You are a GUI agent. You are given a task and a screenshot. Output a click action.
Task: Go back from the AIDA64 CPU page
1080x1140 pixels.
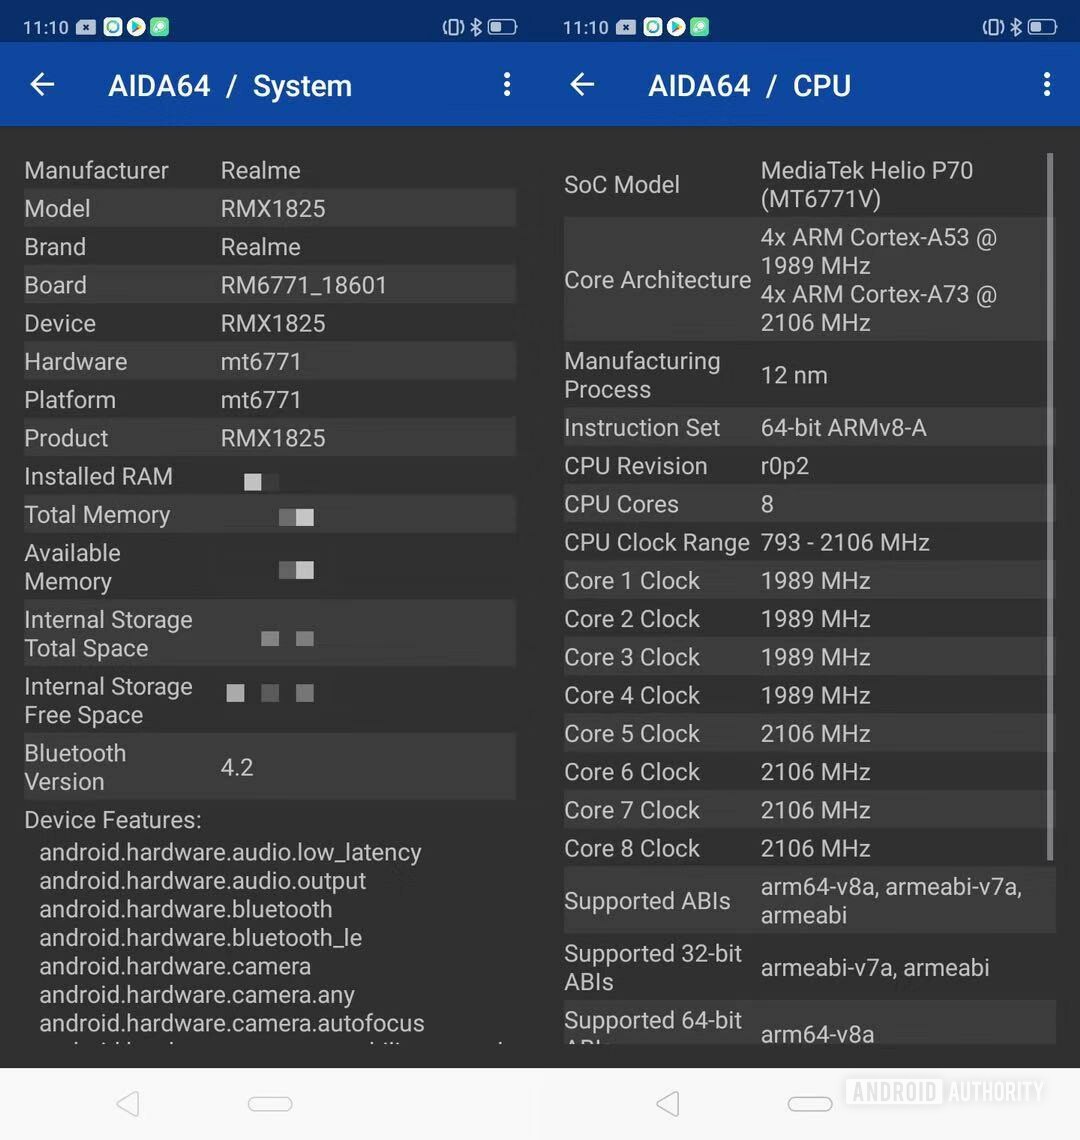[x=582, y=85]
